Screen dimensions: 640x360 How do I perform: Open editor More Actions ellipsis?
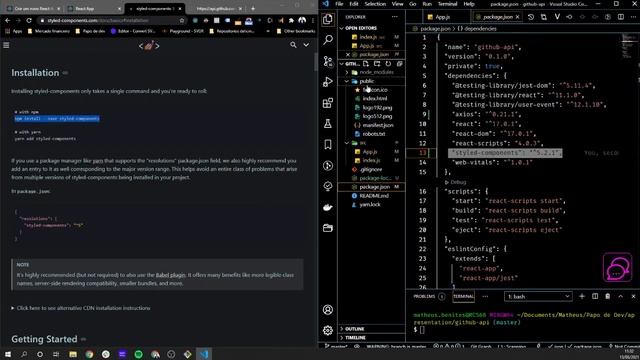click(x=633, y=17)
